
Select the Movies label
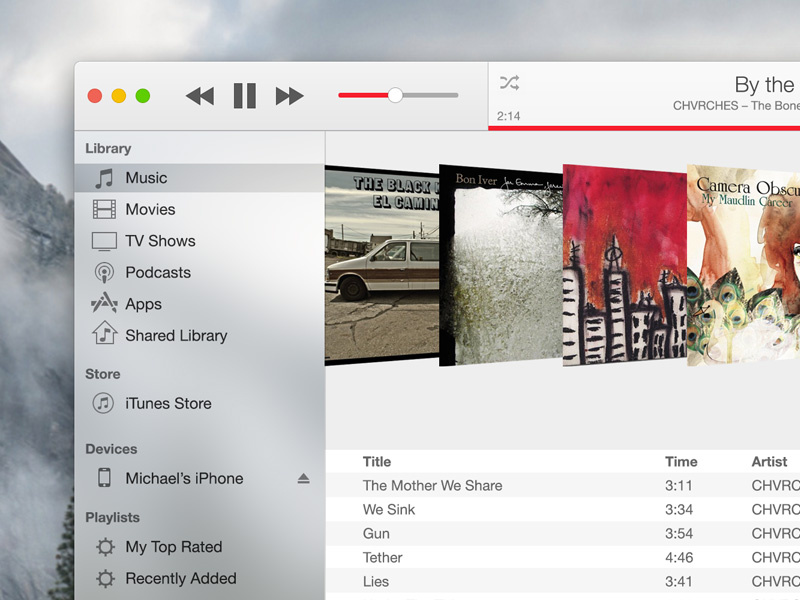coord(151,209)
